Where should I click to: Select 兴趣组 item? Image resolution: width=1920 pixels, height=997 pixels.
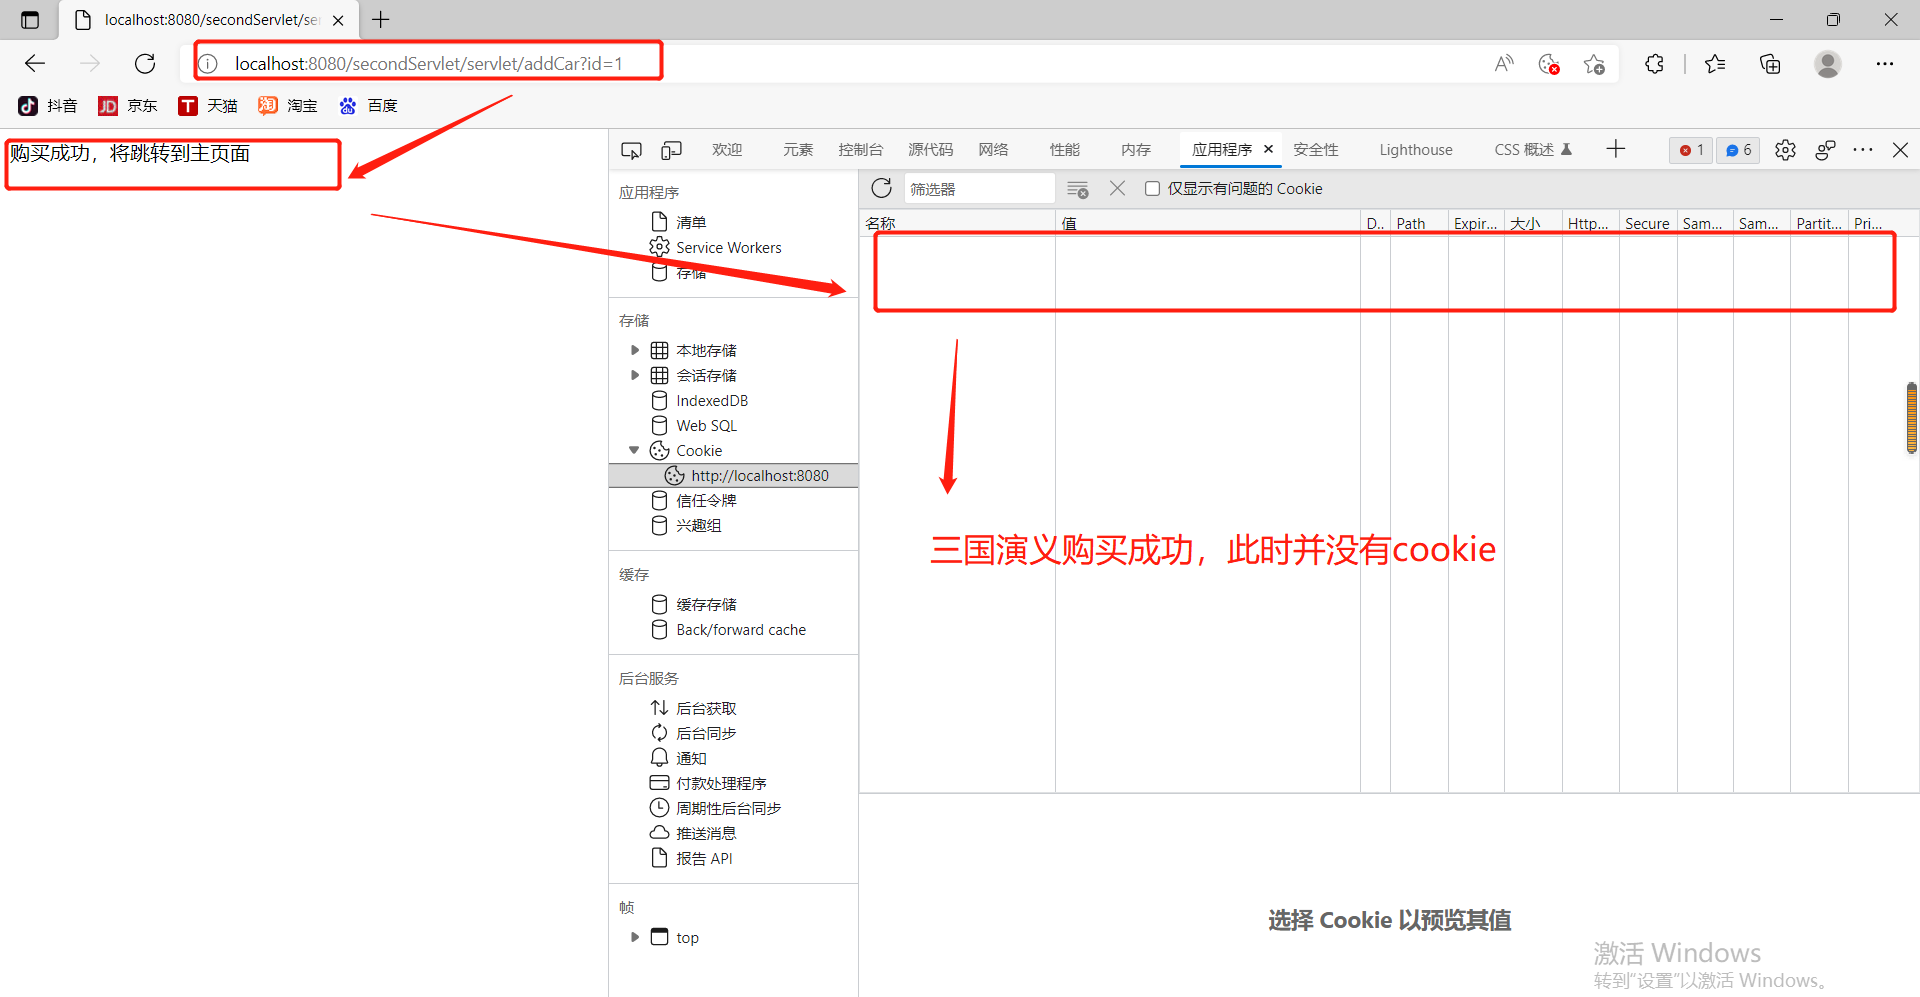pos(698,525)
